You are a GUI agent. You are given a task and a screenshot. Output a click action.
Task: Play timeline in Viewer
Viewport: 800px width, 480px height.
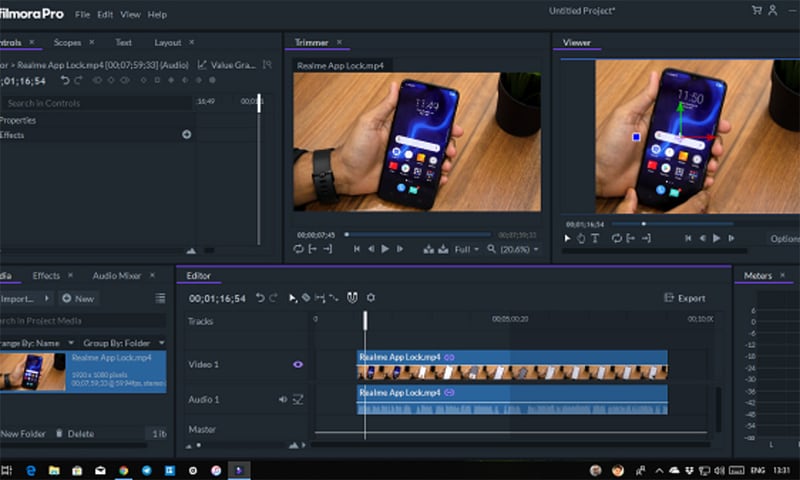pos(716,238)
